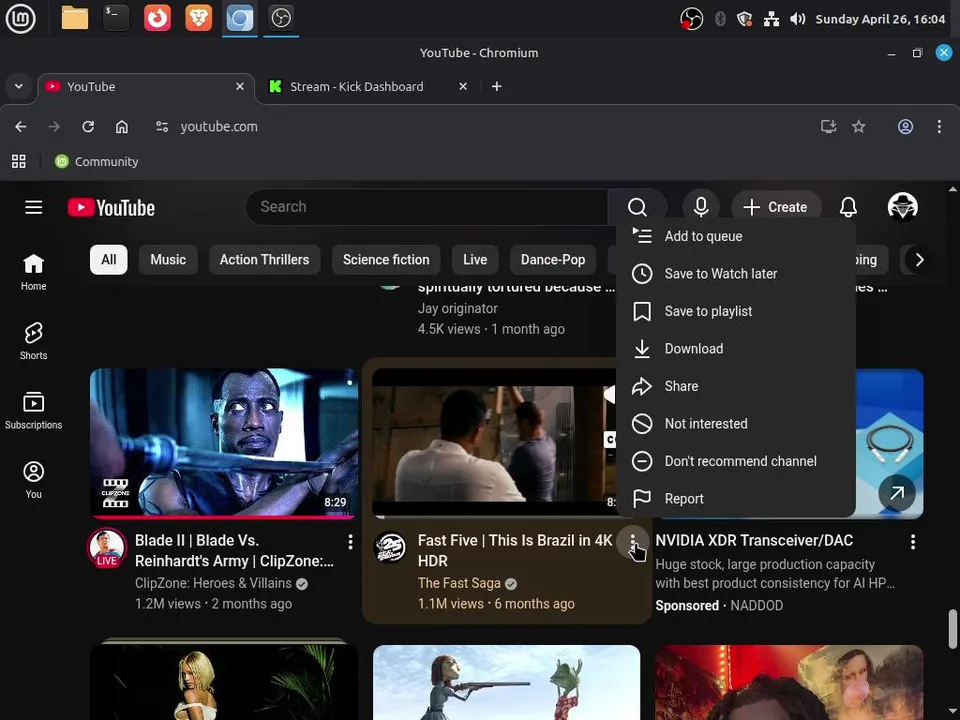The image size is (960, 720).
Task: Bookmark this page with the star
Action: [858, 127]
